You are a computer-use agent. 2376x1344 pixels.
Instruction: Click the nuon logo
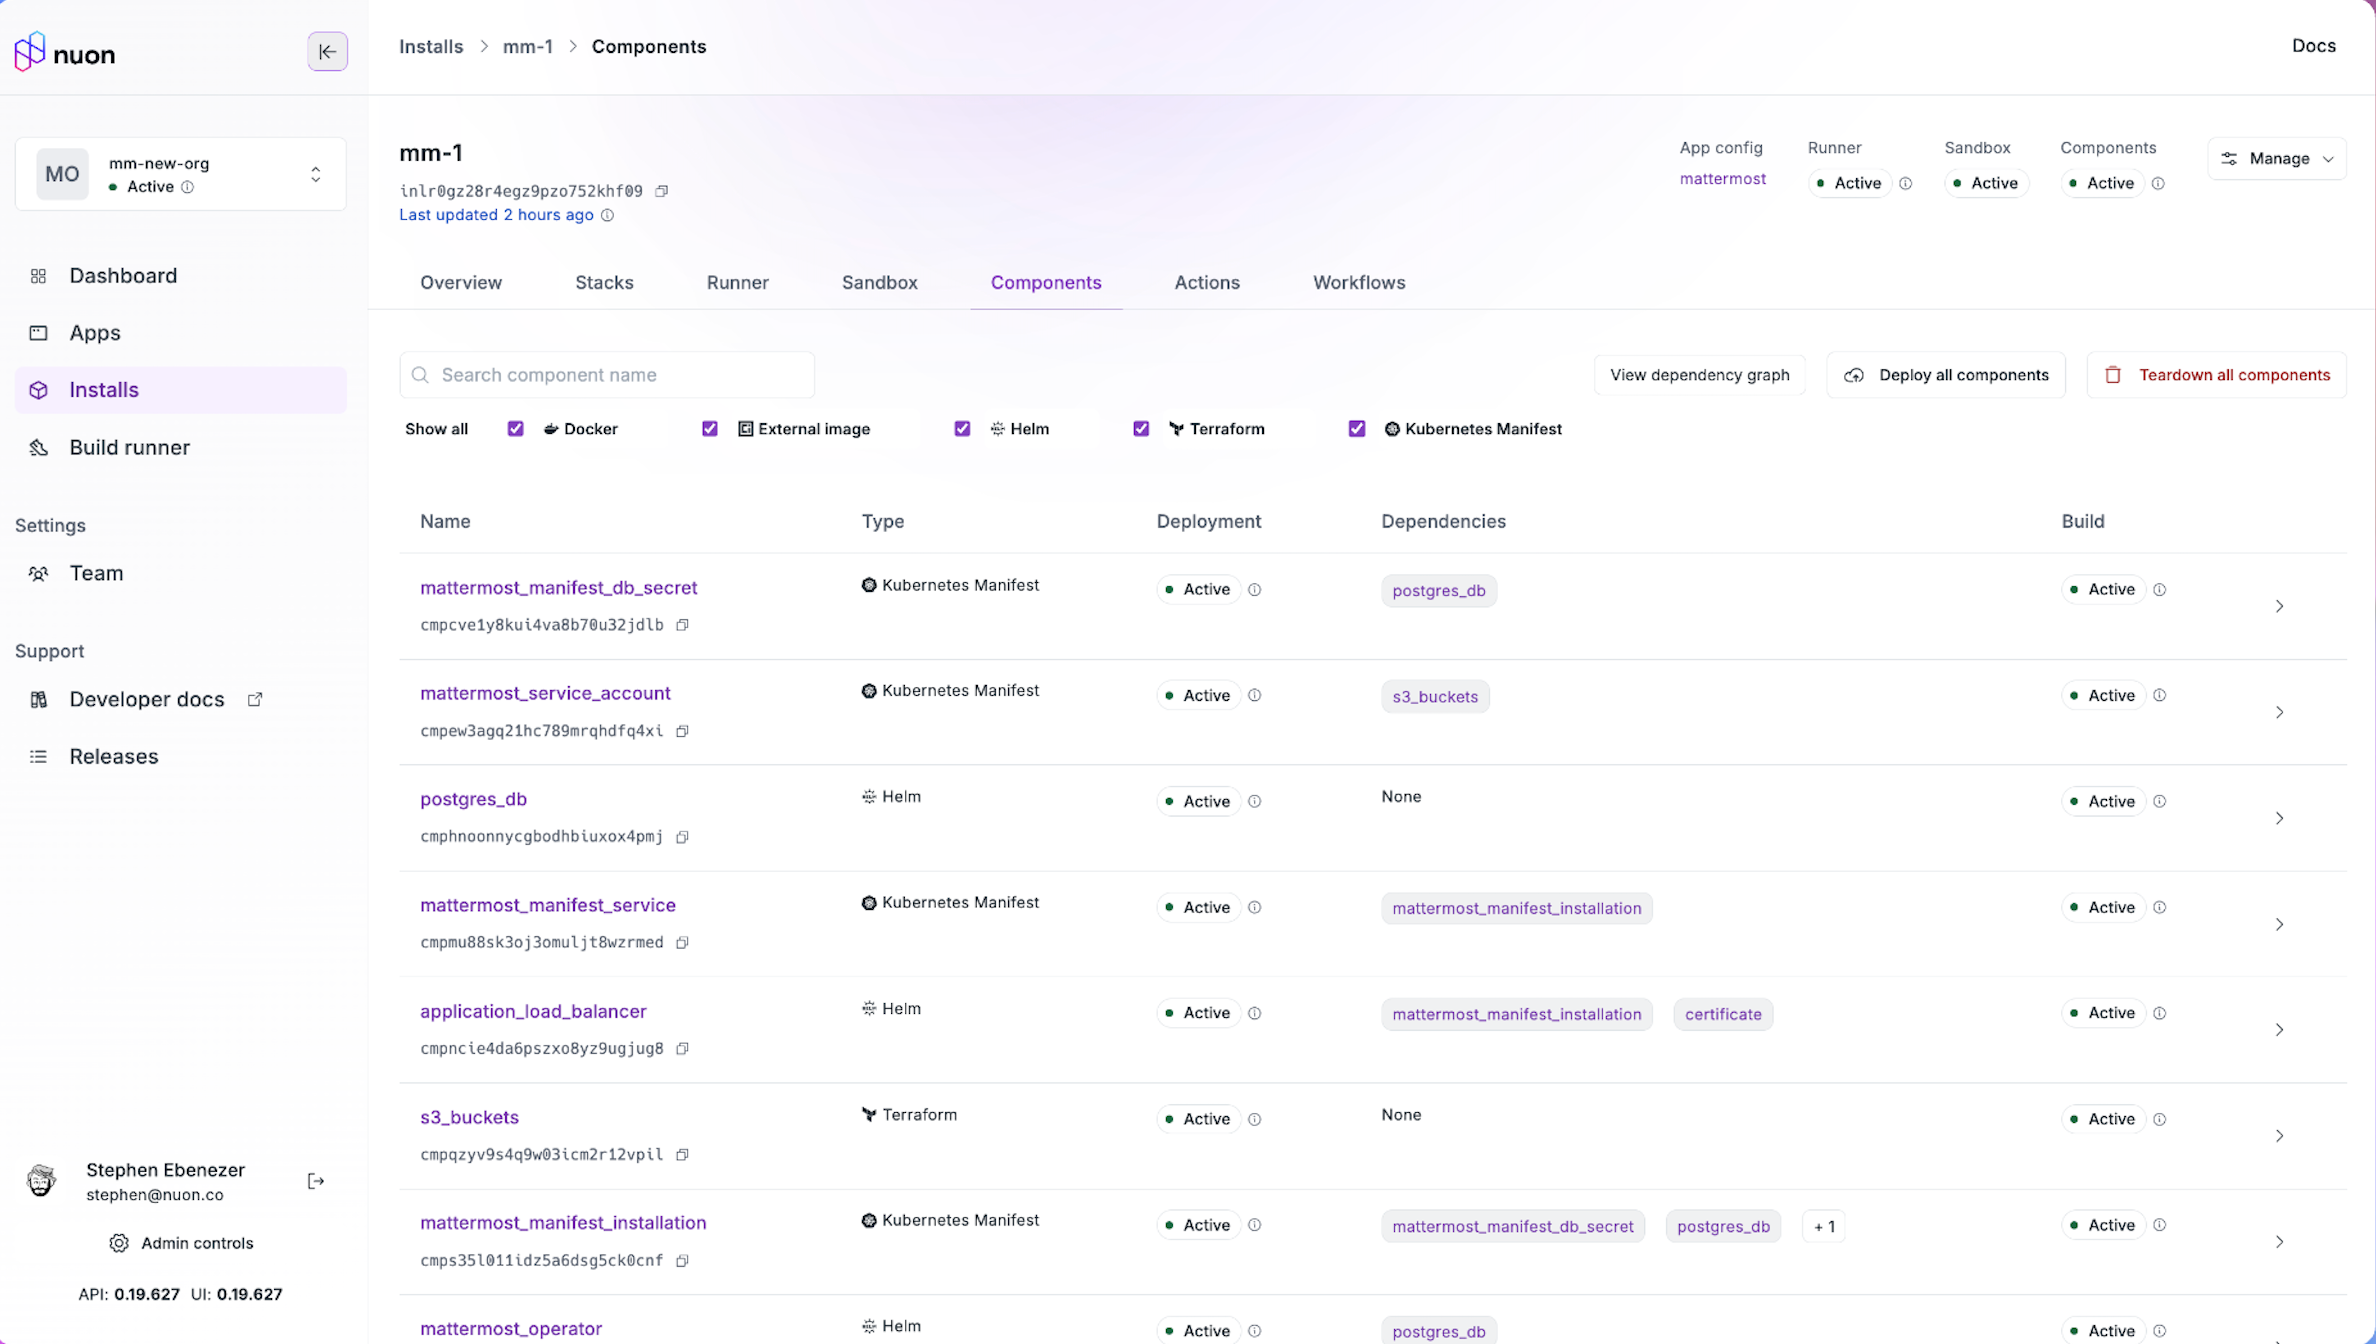65,52
